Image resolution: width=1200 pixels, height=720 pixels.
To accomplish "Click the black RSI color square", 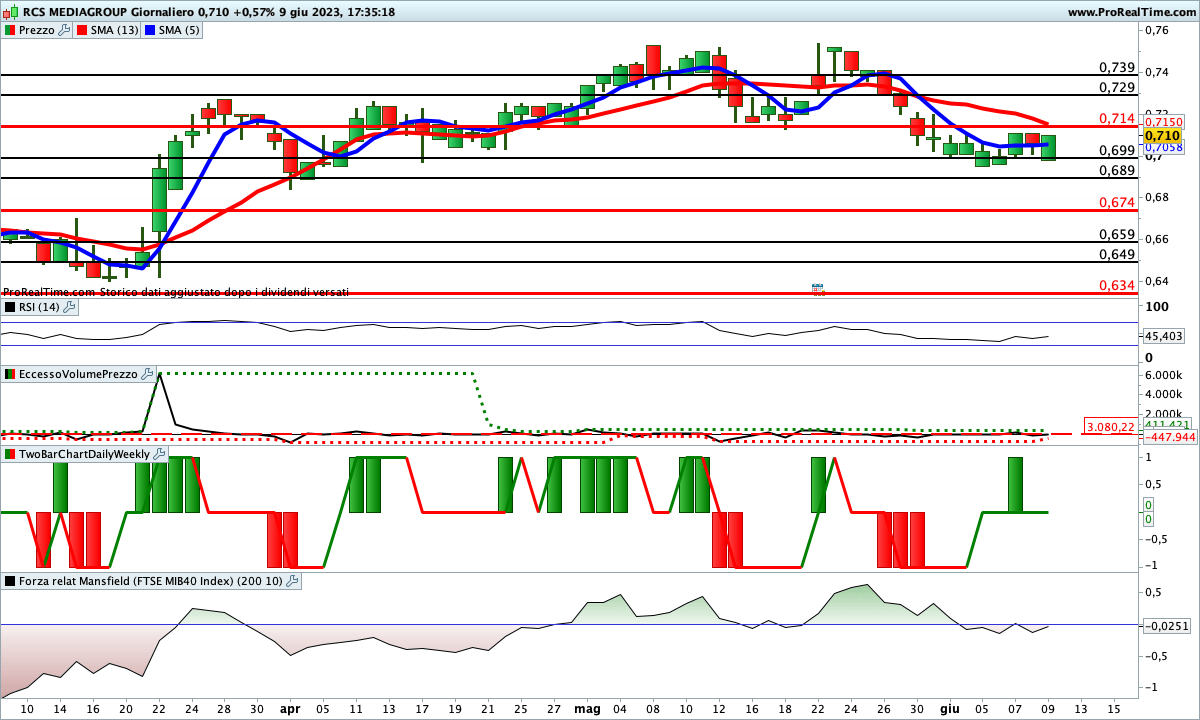I will [x=10, y=307].
